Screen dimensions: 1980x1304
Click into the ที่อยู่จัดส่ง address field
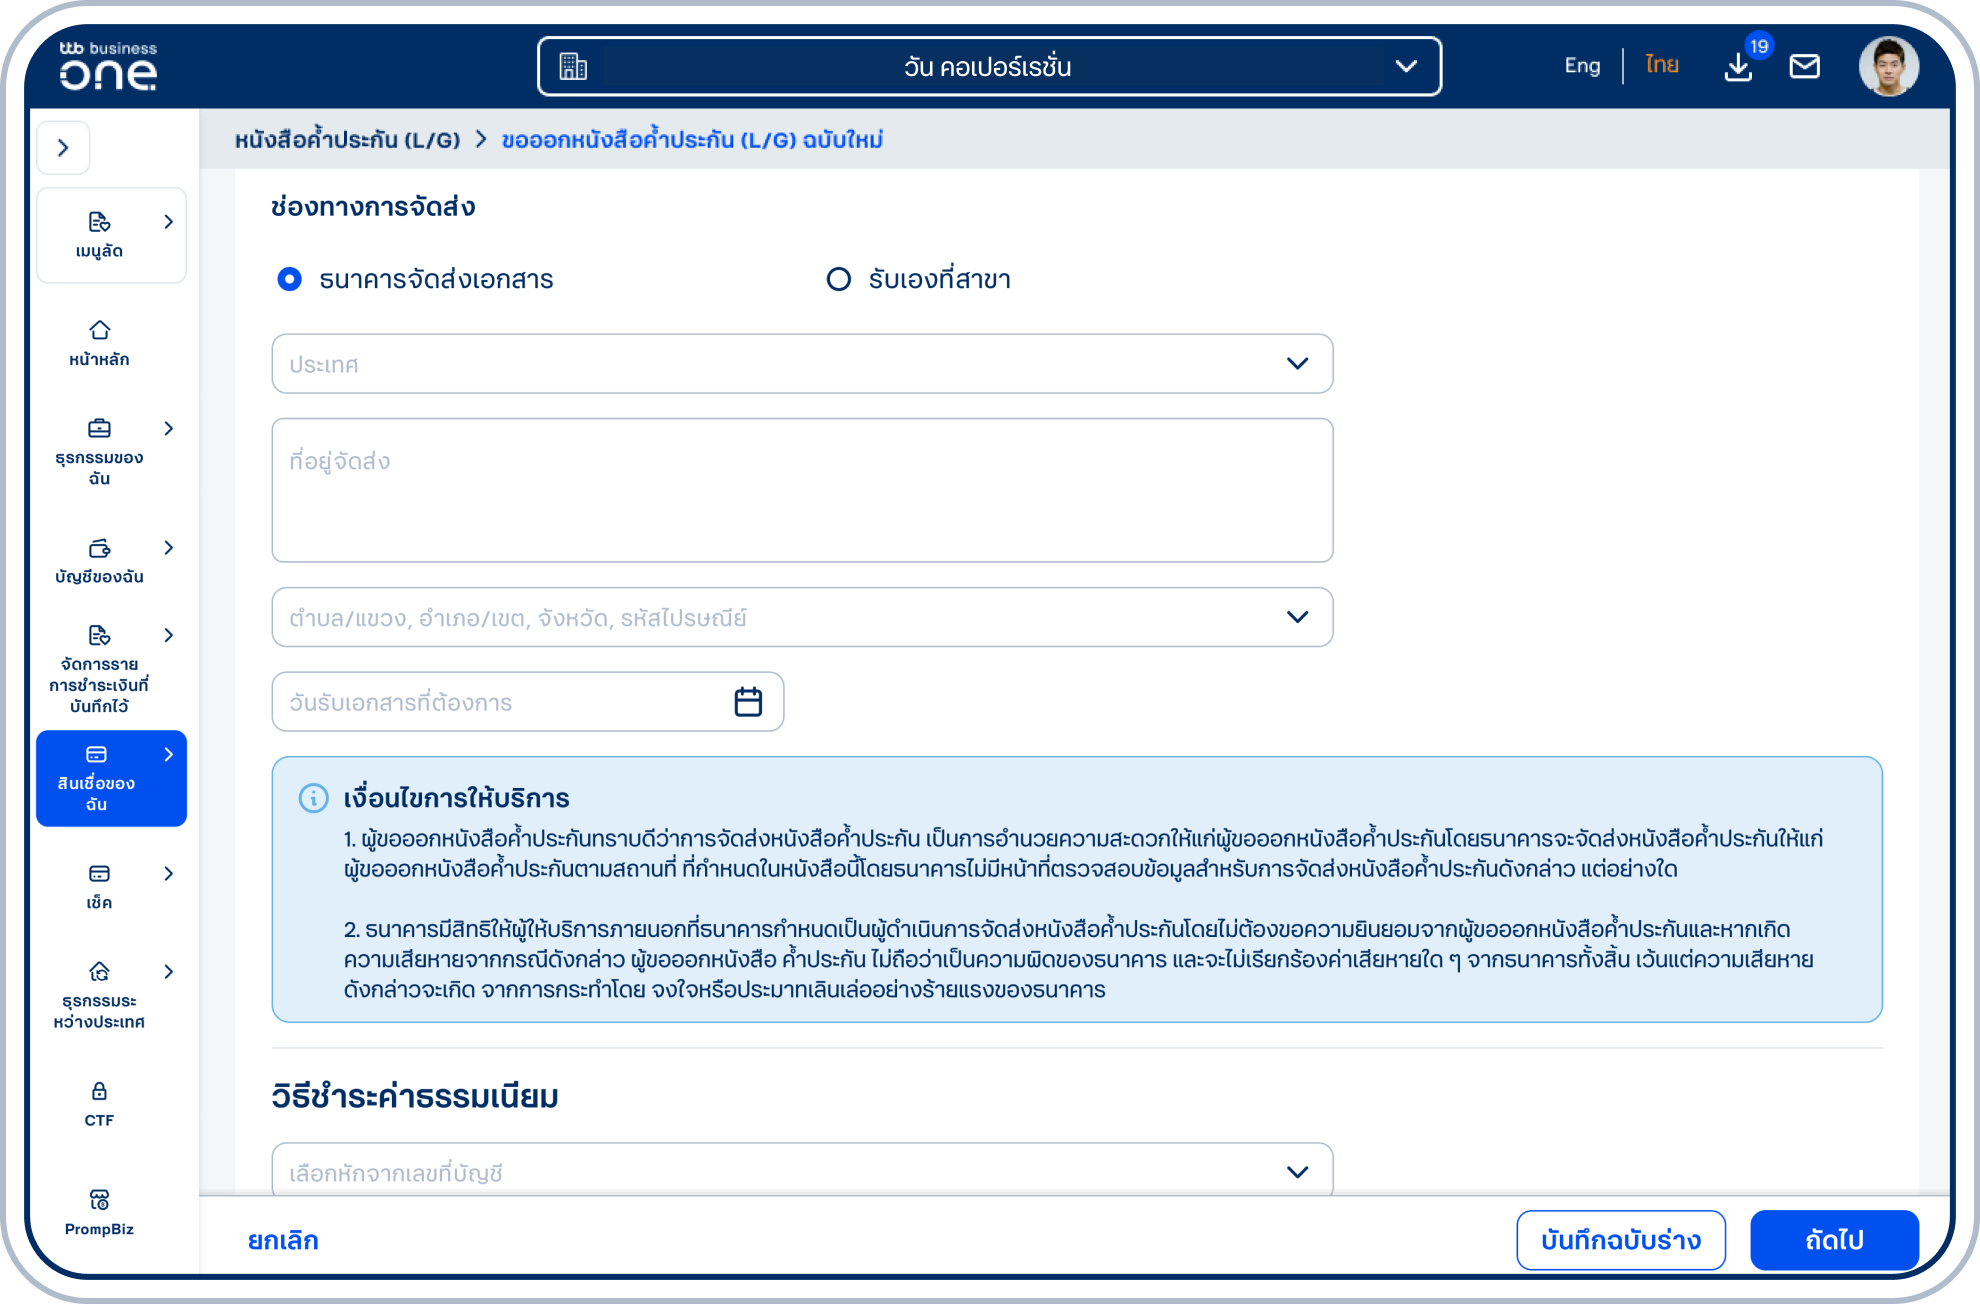[x=801, y=490]
